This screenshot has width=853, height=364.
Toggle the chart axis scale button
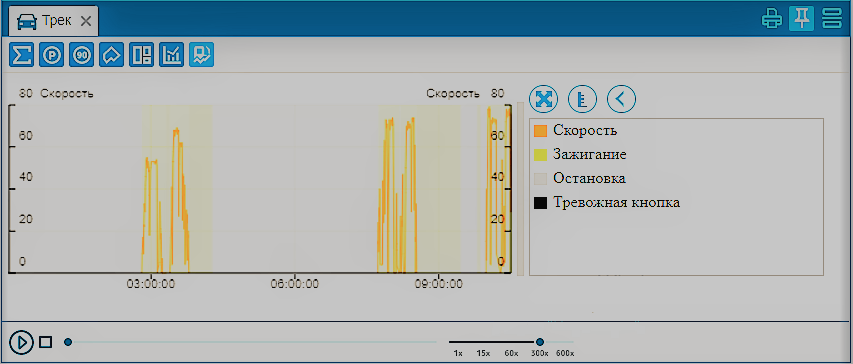pos(583,99)
